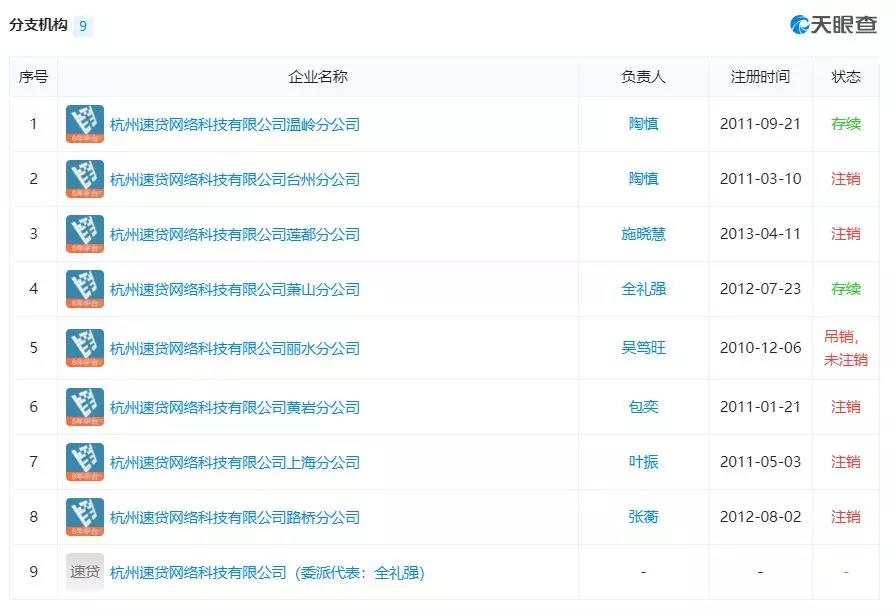Click the 存续 status in 温岭分公司 row
896x614 pixels.
[846, 123]
